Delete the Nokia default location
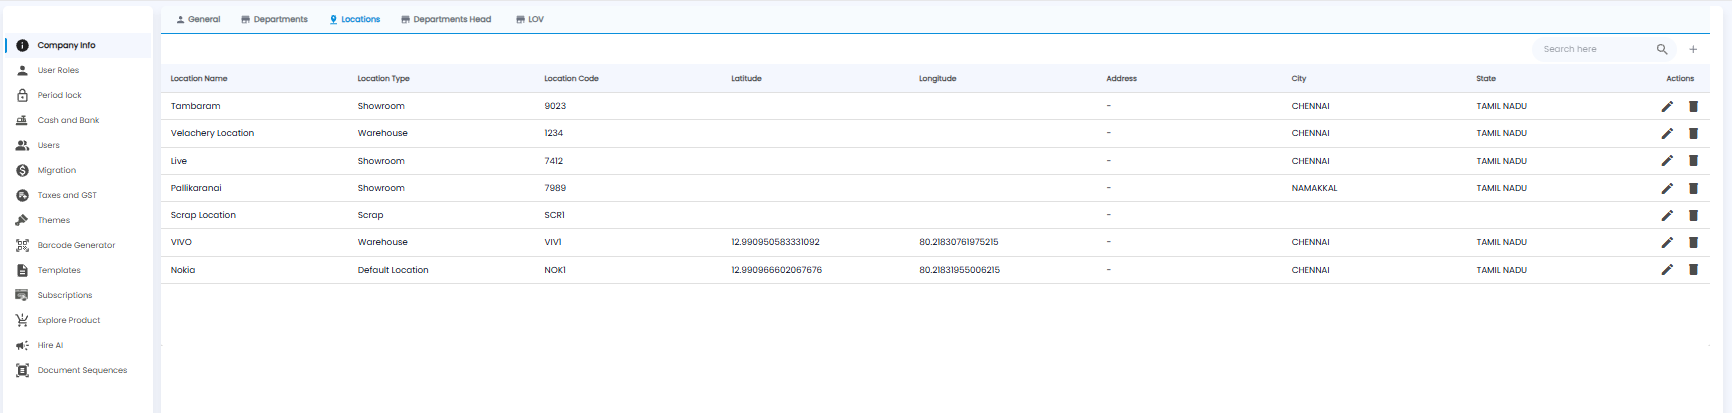The height and width of the screenshot is (413, 1732). click(x=1693, y=269)
